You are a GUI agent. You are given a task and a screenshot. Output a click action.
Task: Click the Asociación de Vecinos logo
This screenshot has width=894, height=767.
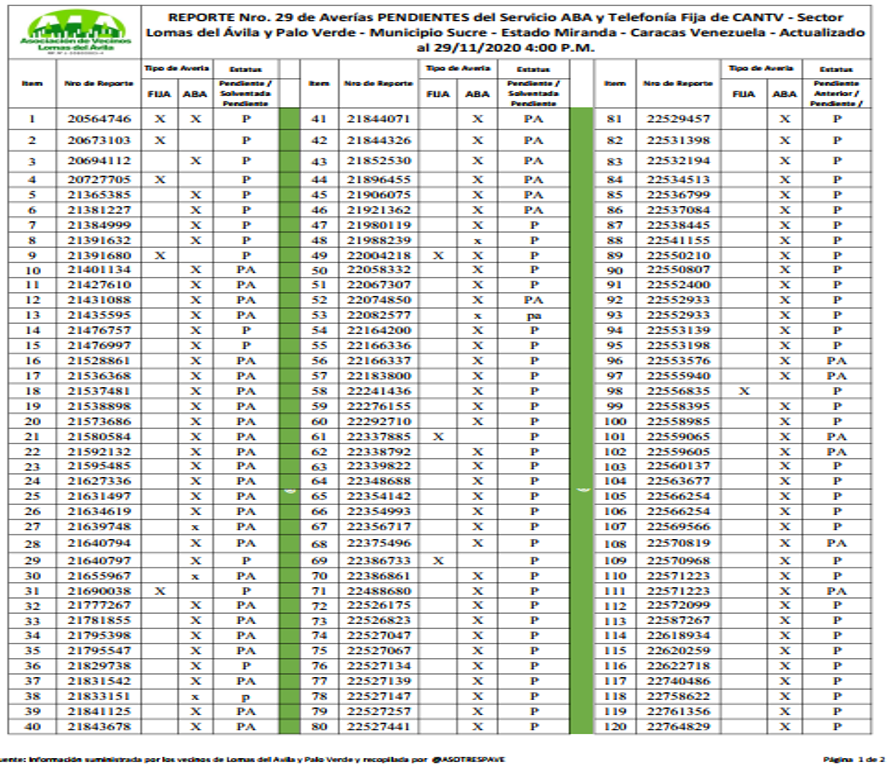[75, 32]
